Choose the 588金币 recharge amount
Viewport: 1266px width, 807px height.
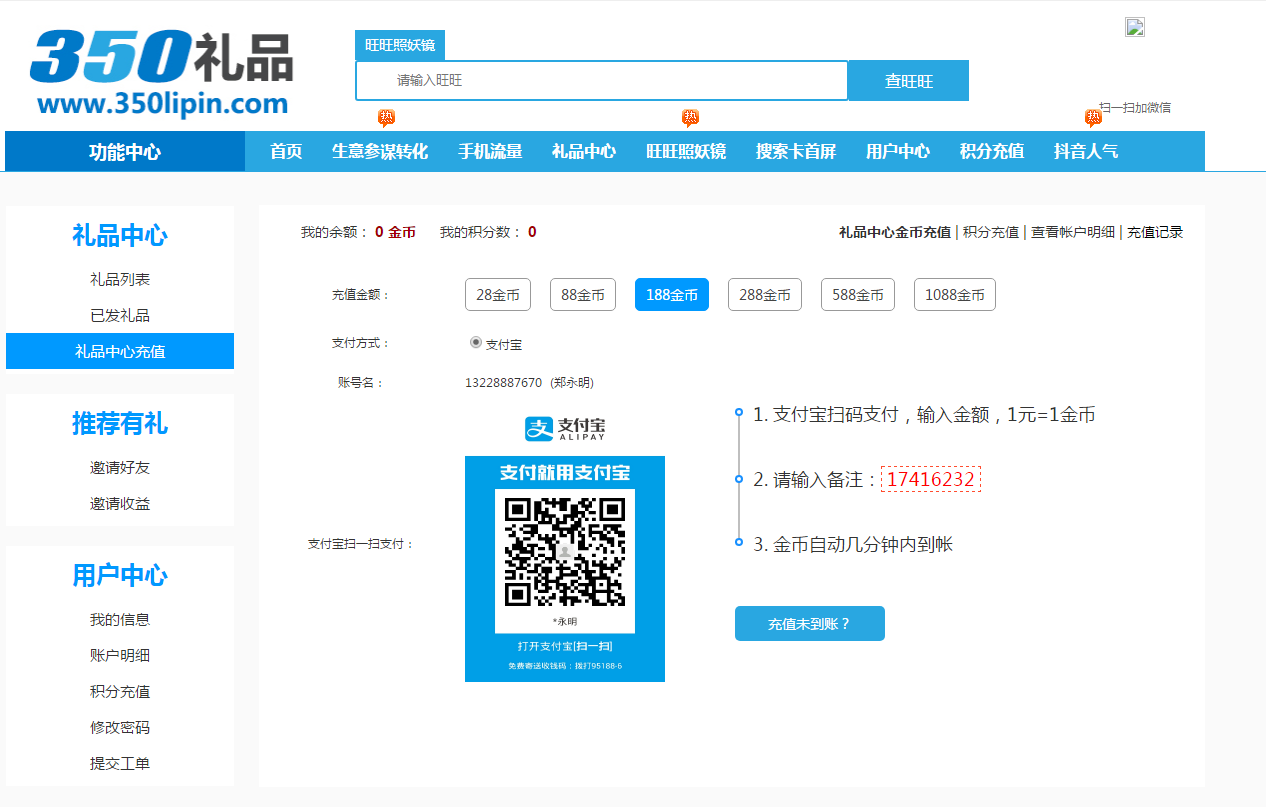click(x=858, y=295)
